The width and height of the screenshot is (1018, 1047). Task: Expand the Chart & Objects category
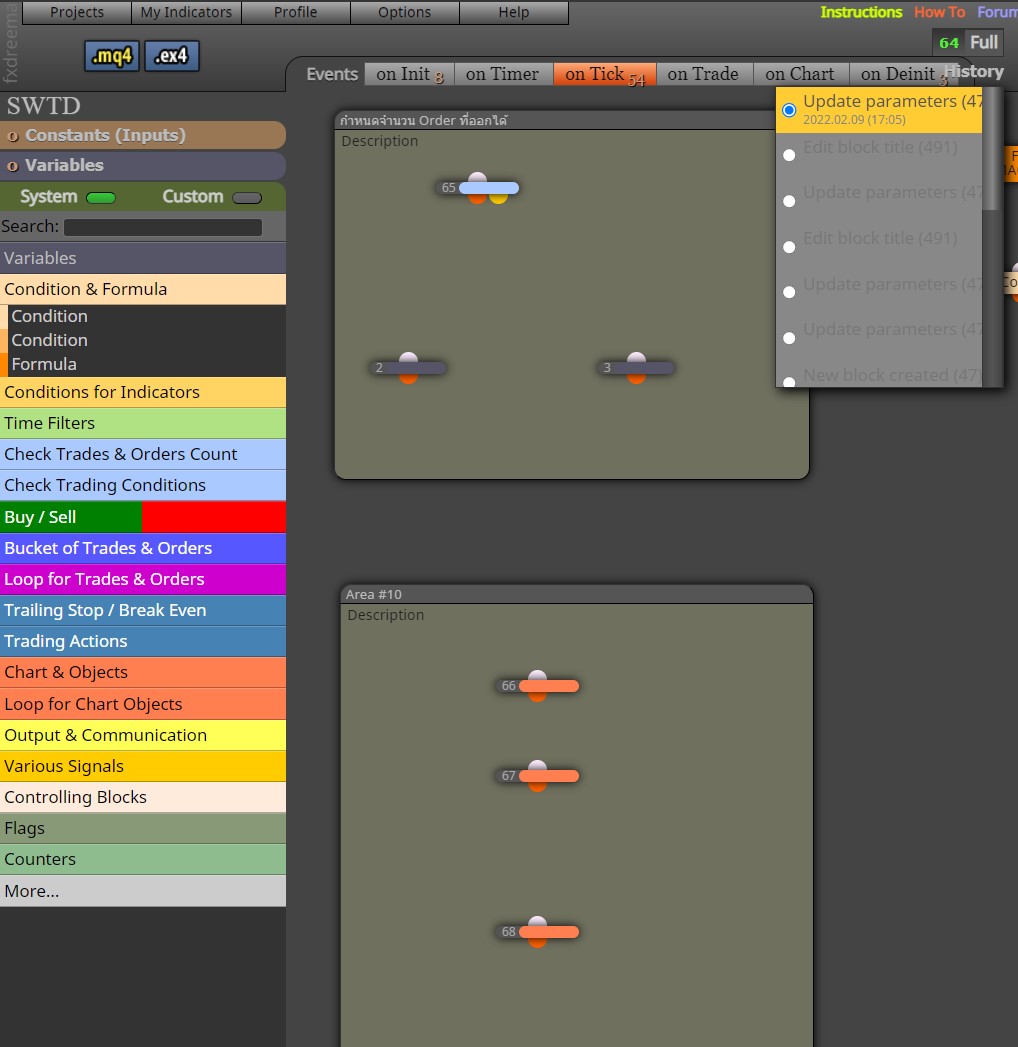point(143,672)
